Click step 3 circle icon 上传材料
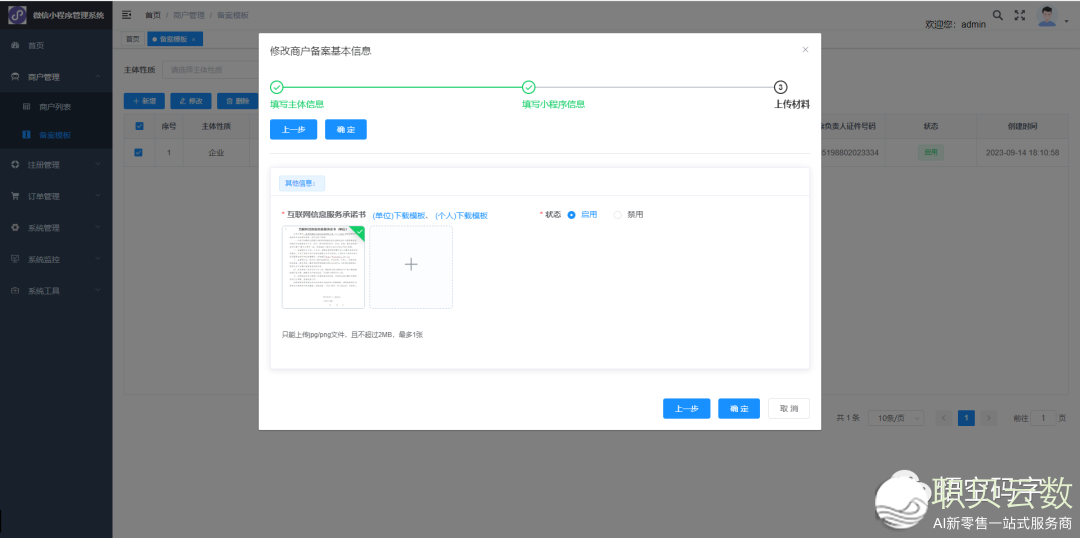This screenshot has width=1080, height=538. 780,87
